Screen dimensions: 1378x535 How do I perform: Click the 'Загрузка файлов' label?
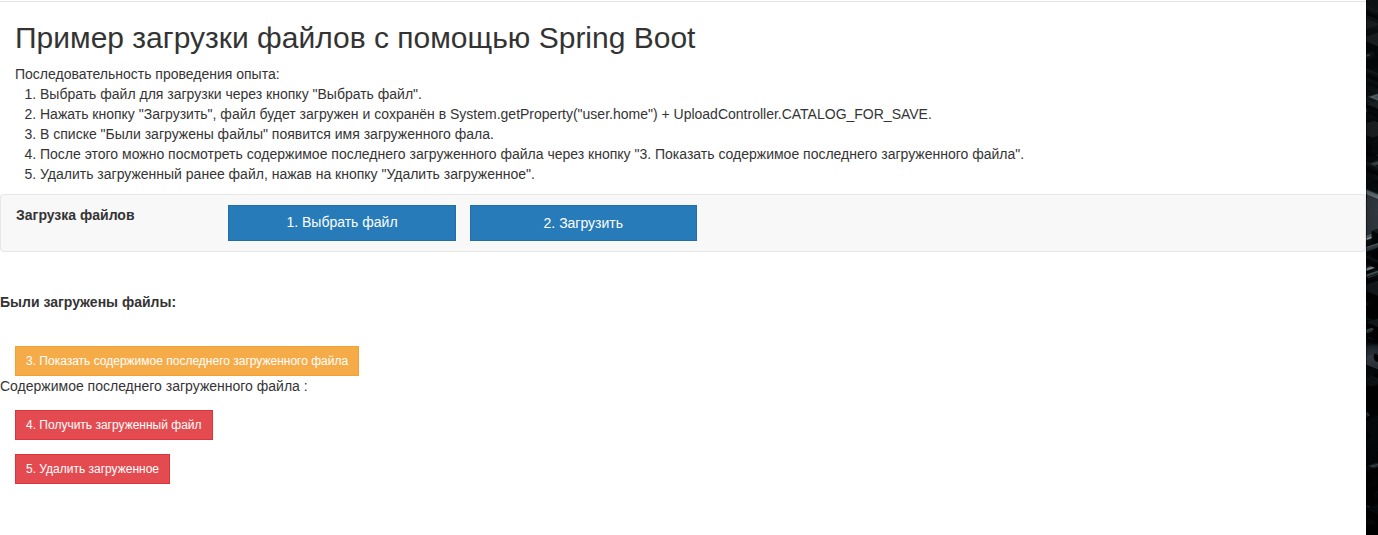point(75,215)
